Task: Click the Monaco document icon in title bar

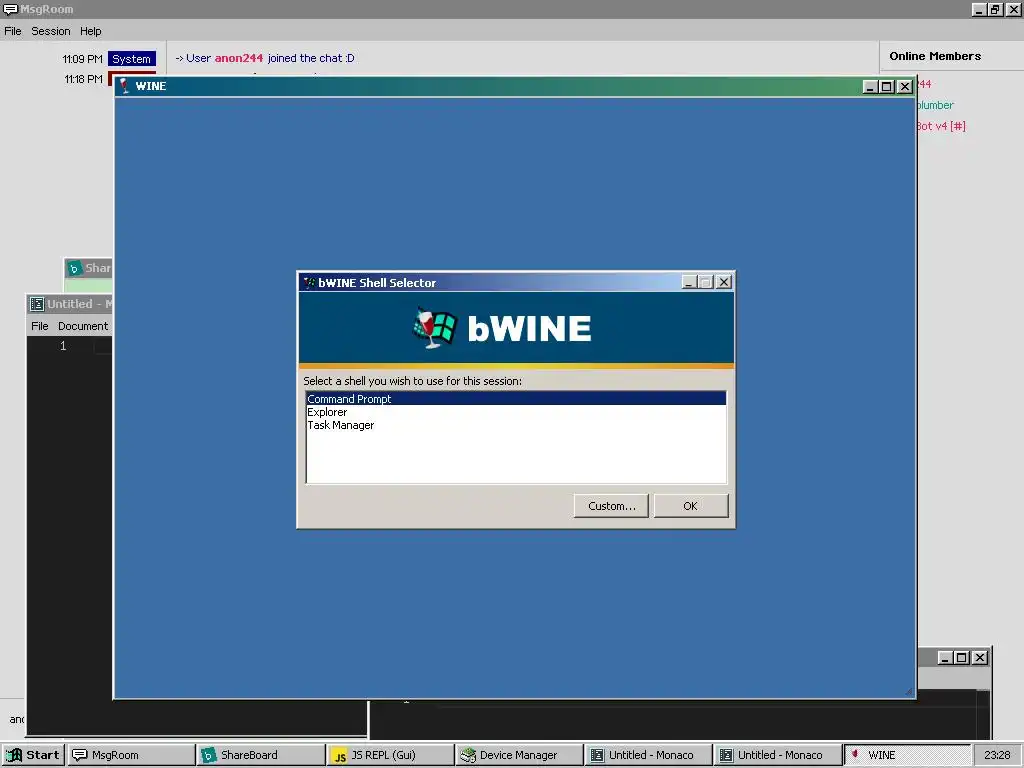Action: tap(37, 304)
